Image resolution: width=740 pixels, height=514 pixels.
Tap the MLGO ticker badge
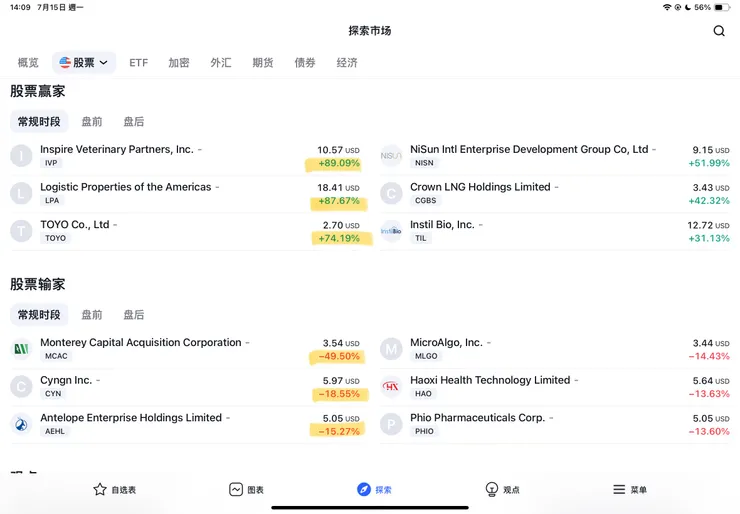pyautogui.click(x=426, y=356)
